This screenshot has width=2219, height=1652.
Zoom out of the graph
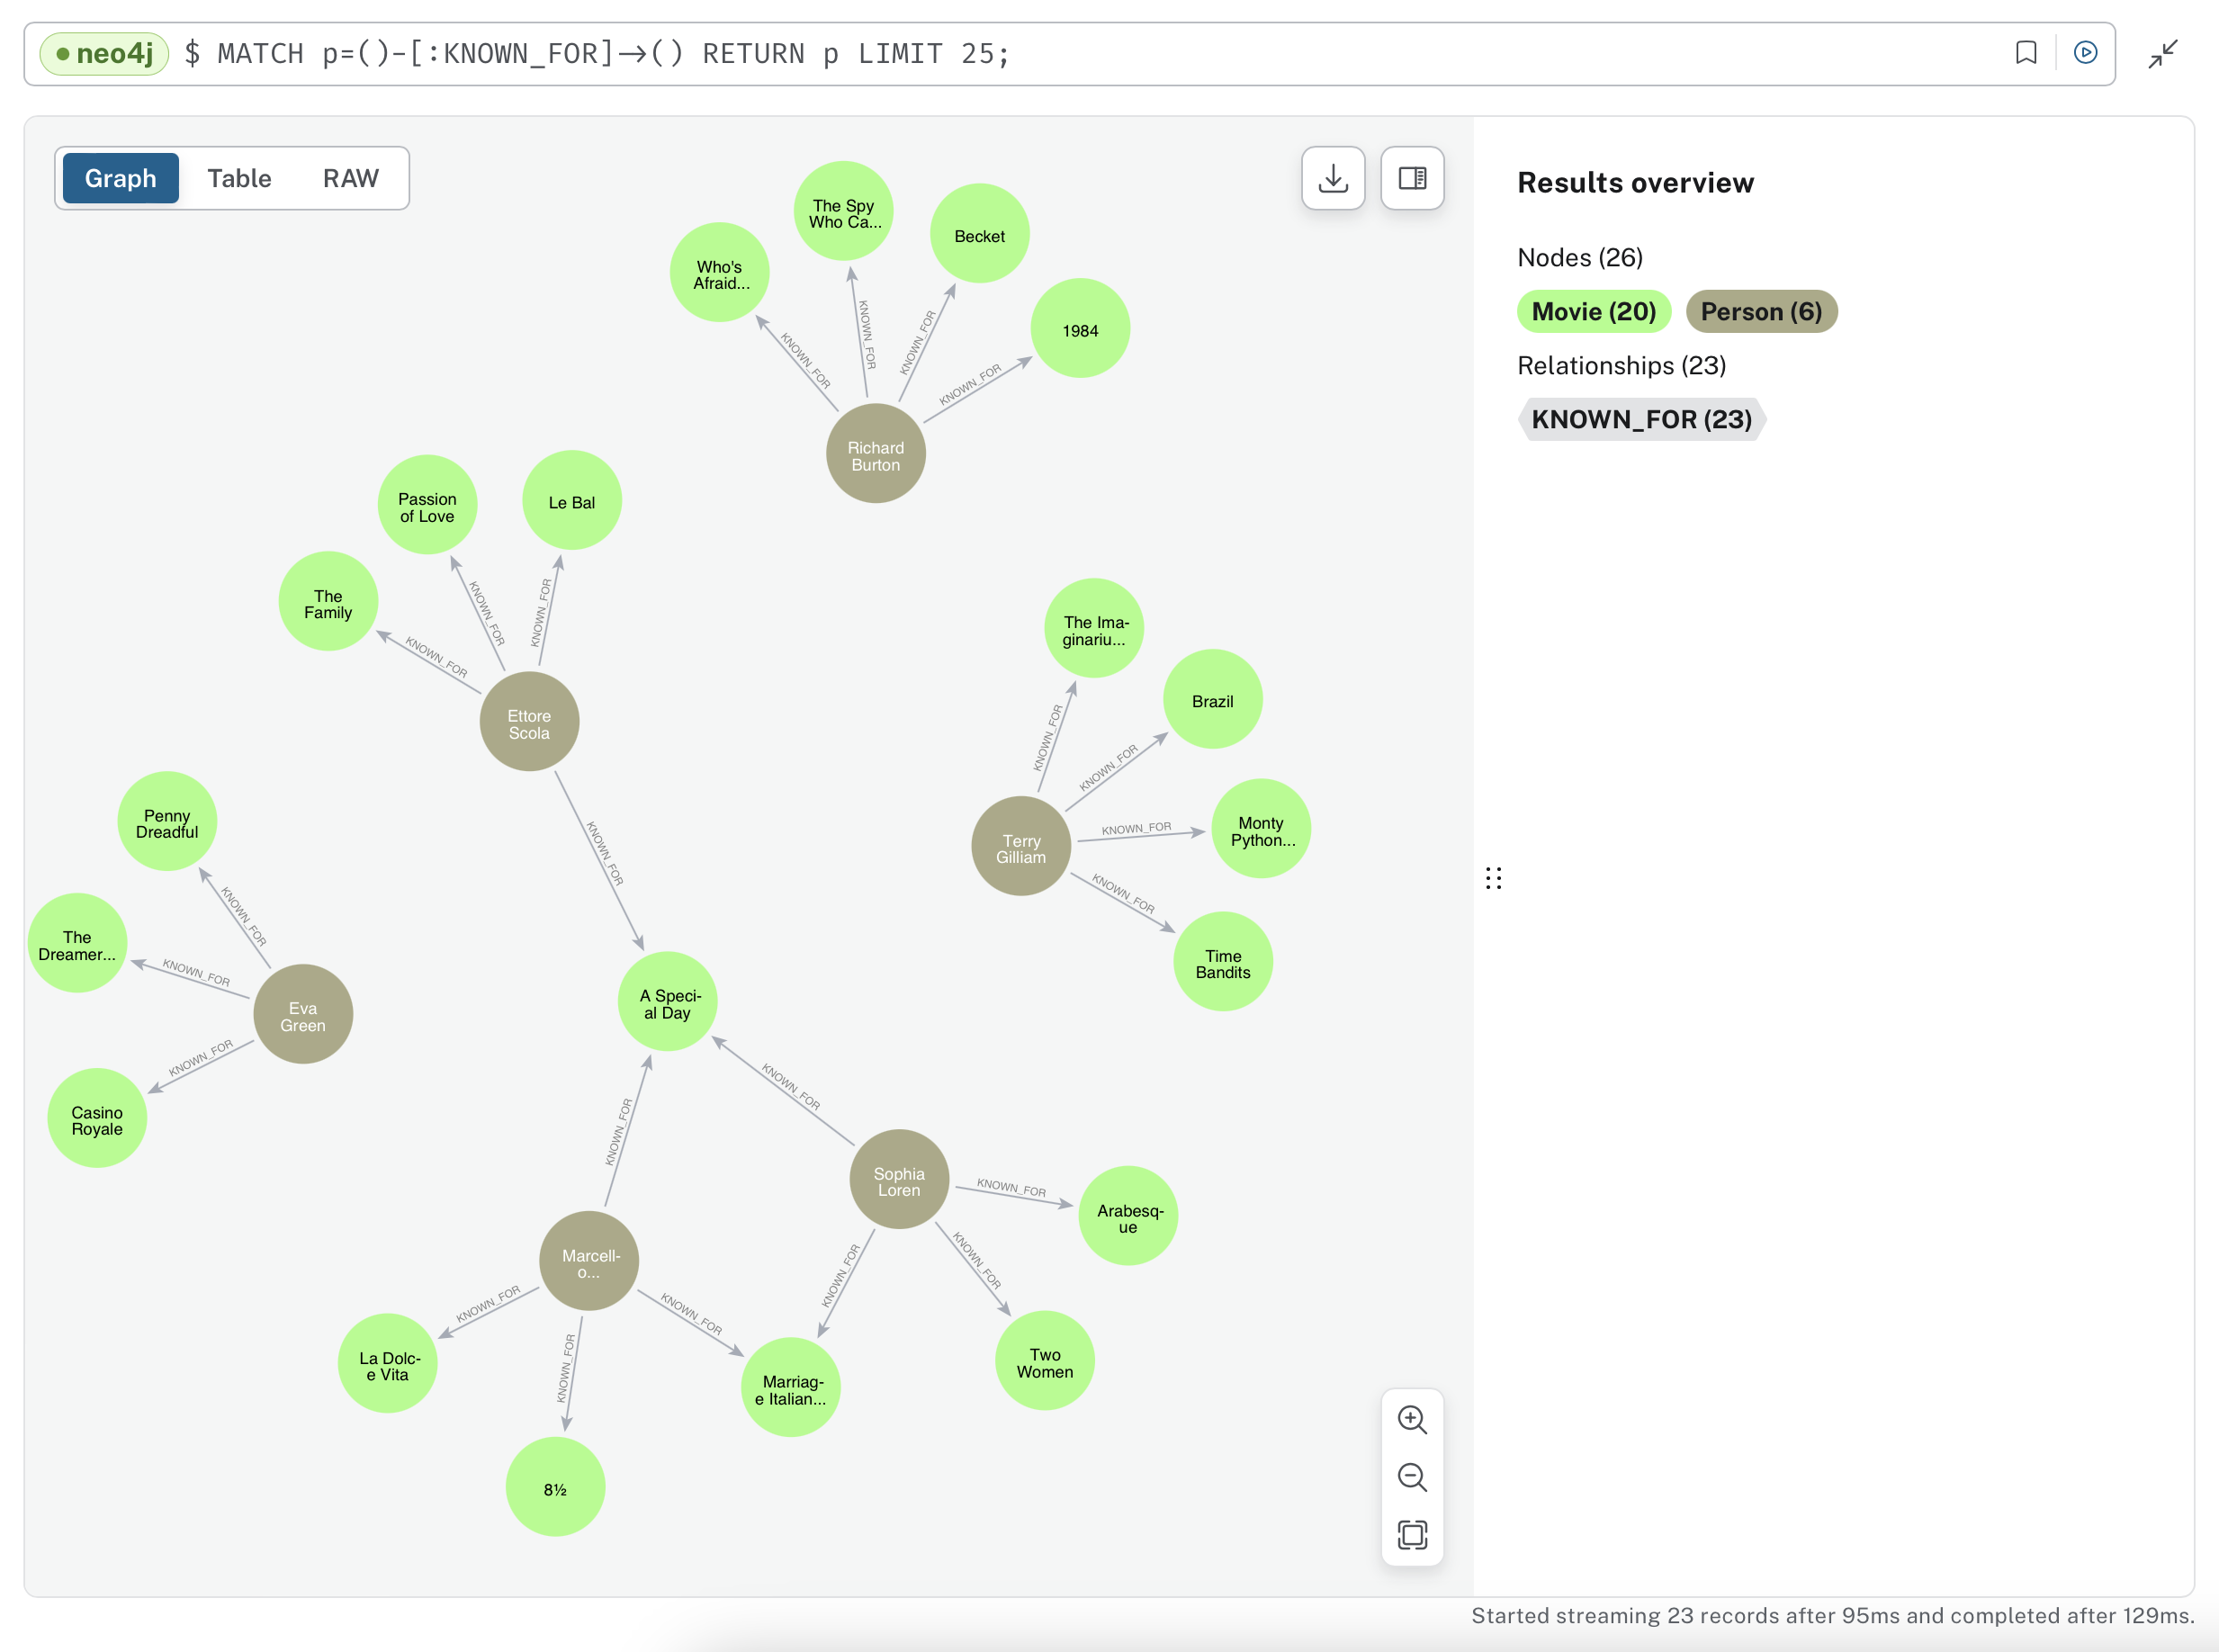point(1411,1477)
